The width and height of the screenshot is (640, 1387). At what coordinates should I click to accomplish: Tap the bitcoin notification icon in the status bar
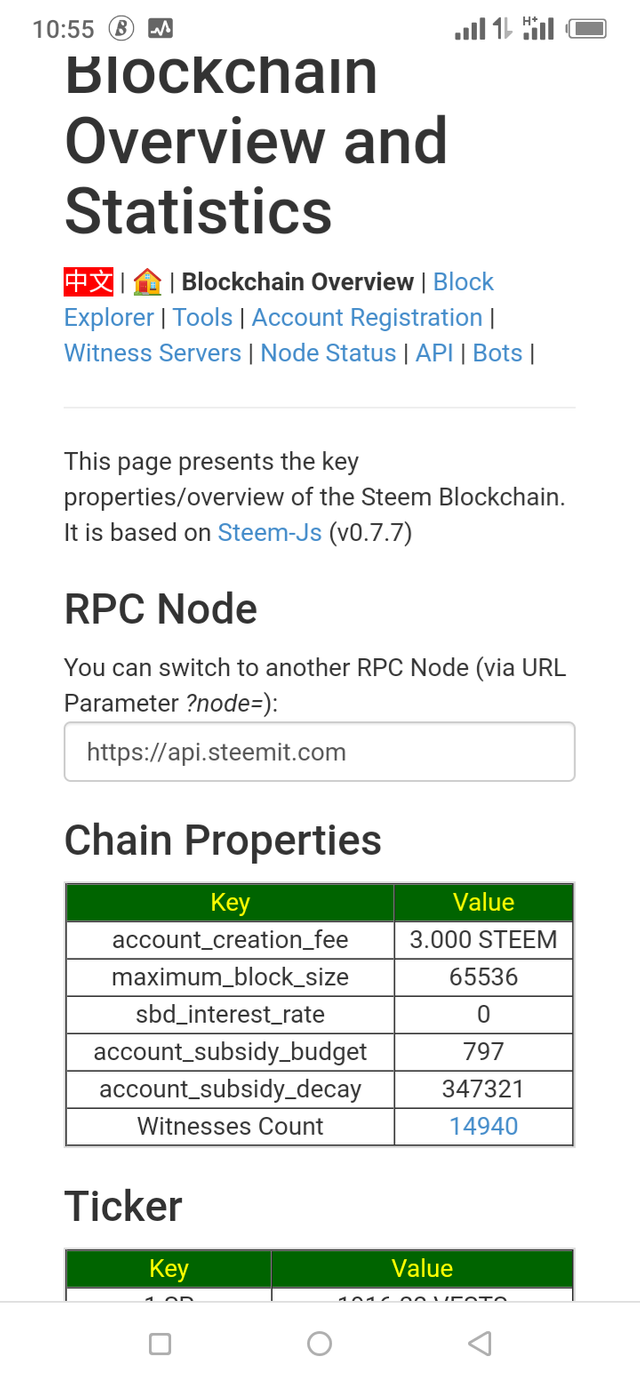(121, 29)
